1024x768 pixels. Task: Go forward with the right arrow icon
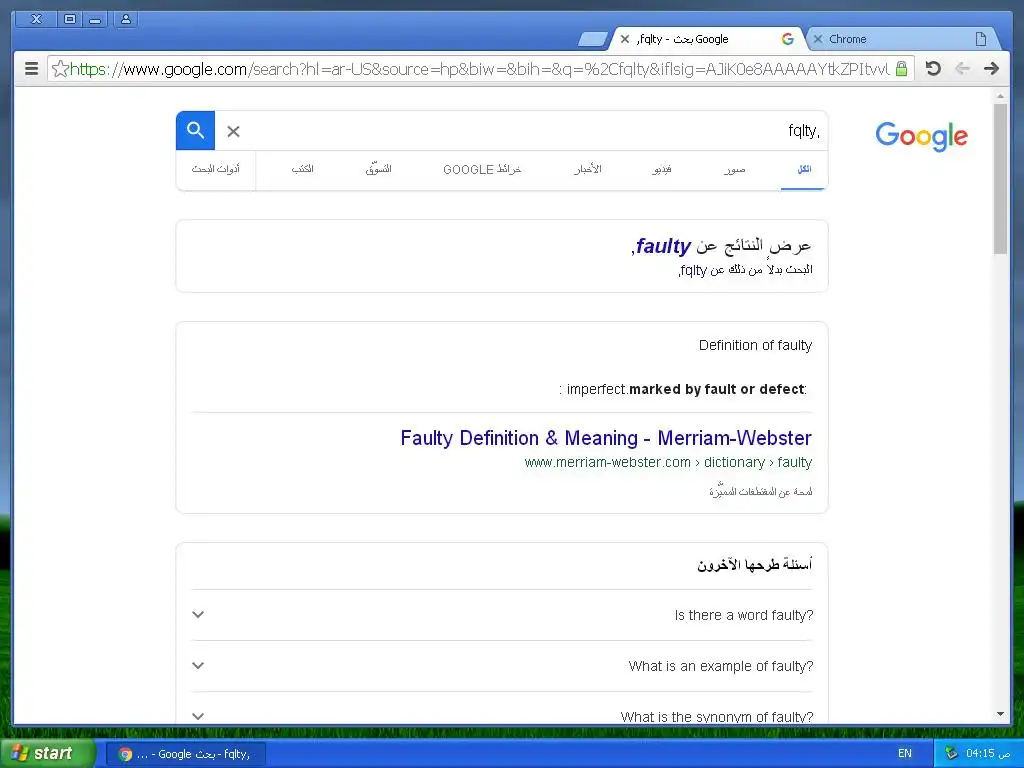click(991, 69)
